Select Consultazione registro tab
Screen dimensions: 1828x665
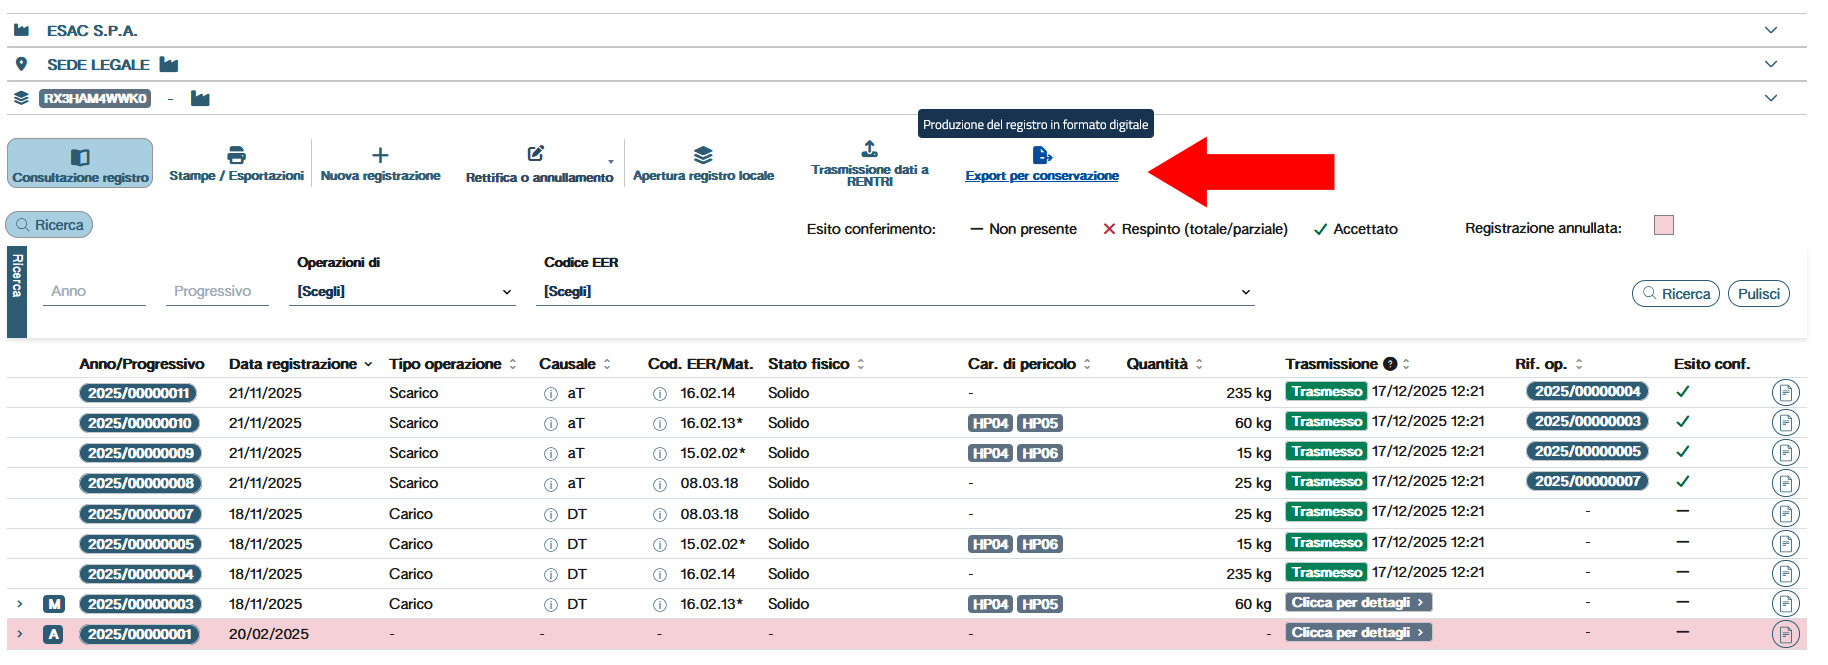tap(80, 164)
